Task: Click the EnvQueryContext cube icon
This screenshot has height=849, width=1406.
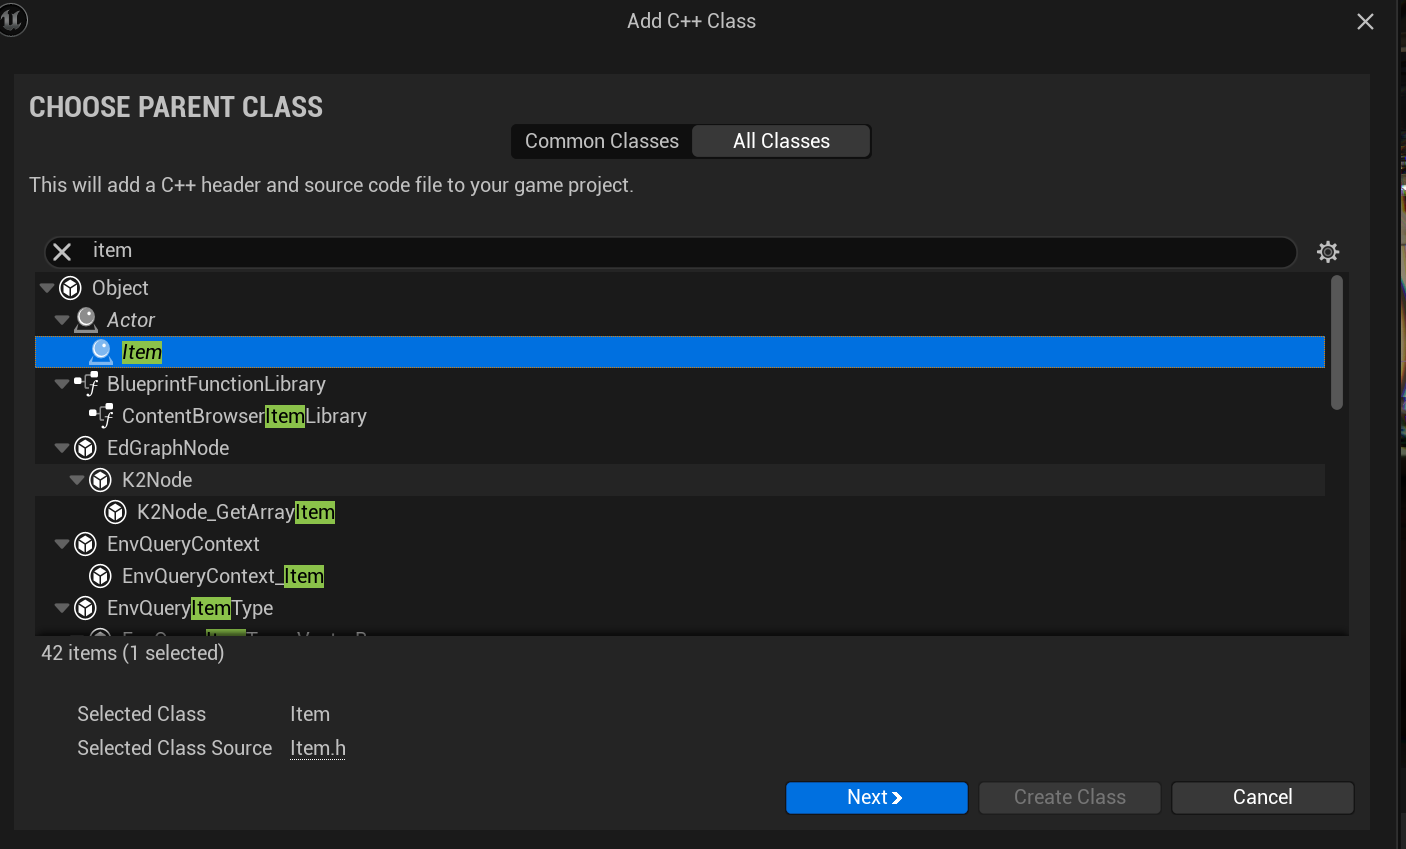Action: click(x=85, y=544)
